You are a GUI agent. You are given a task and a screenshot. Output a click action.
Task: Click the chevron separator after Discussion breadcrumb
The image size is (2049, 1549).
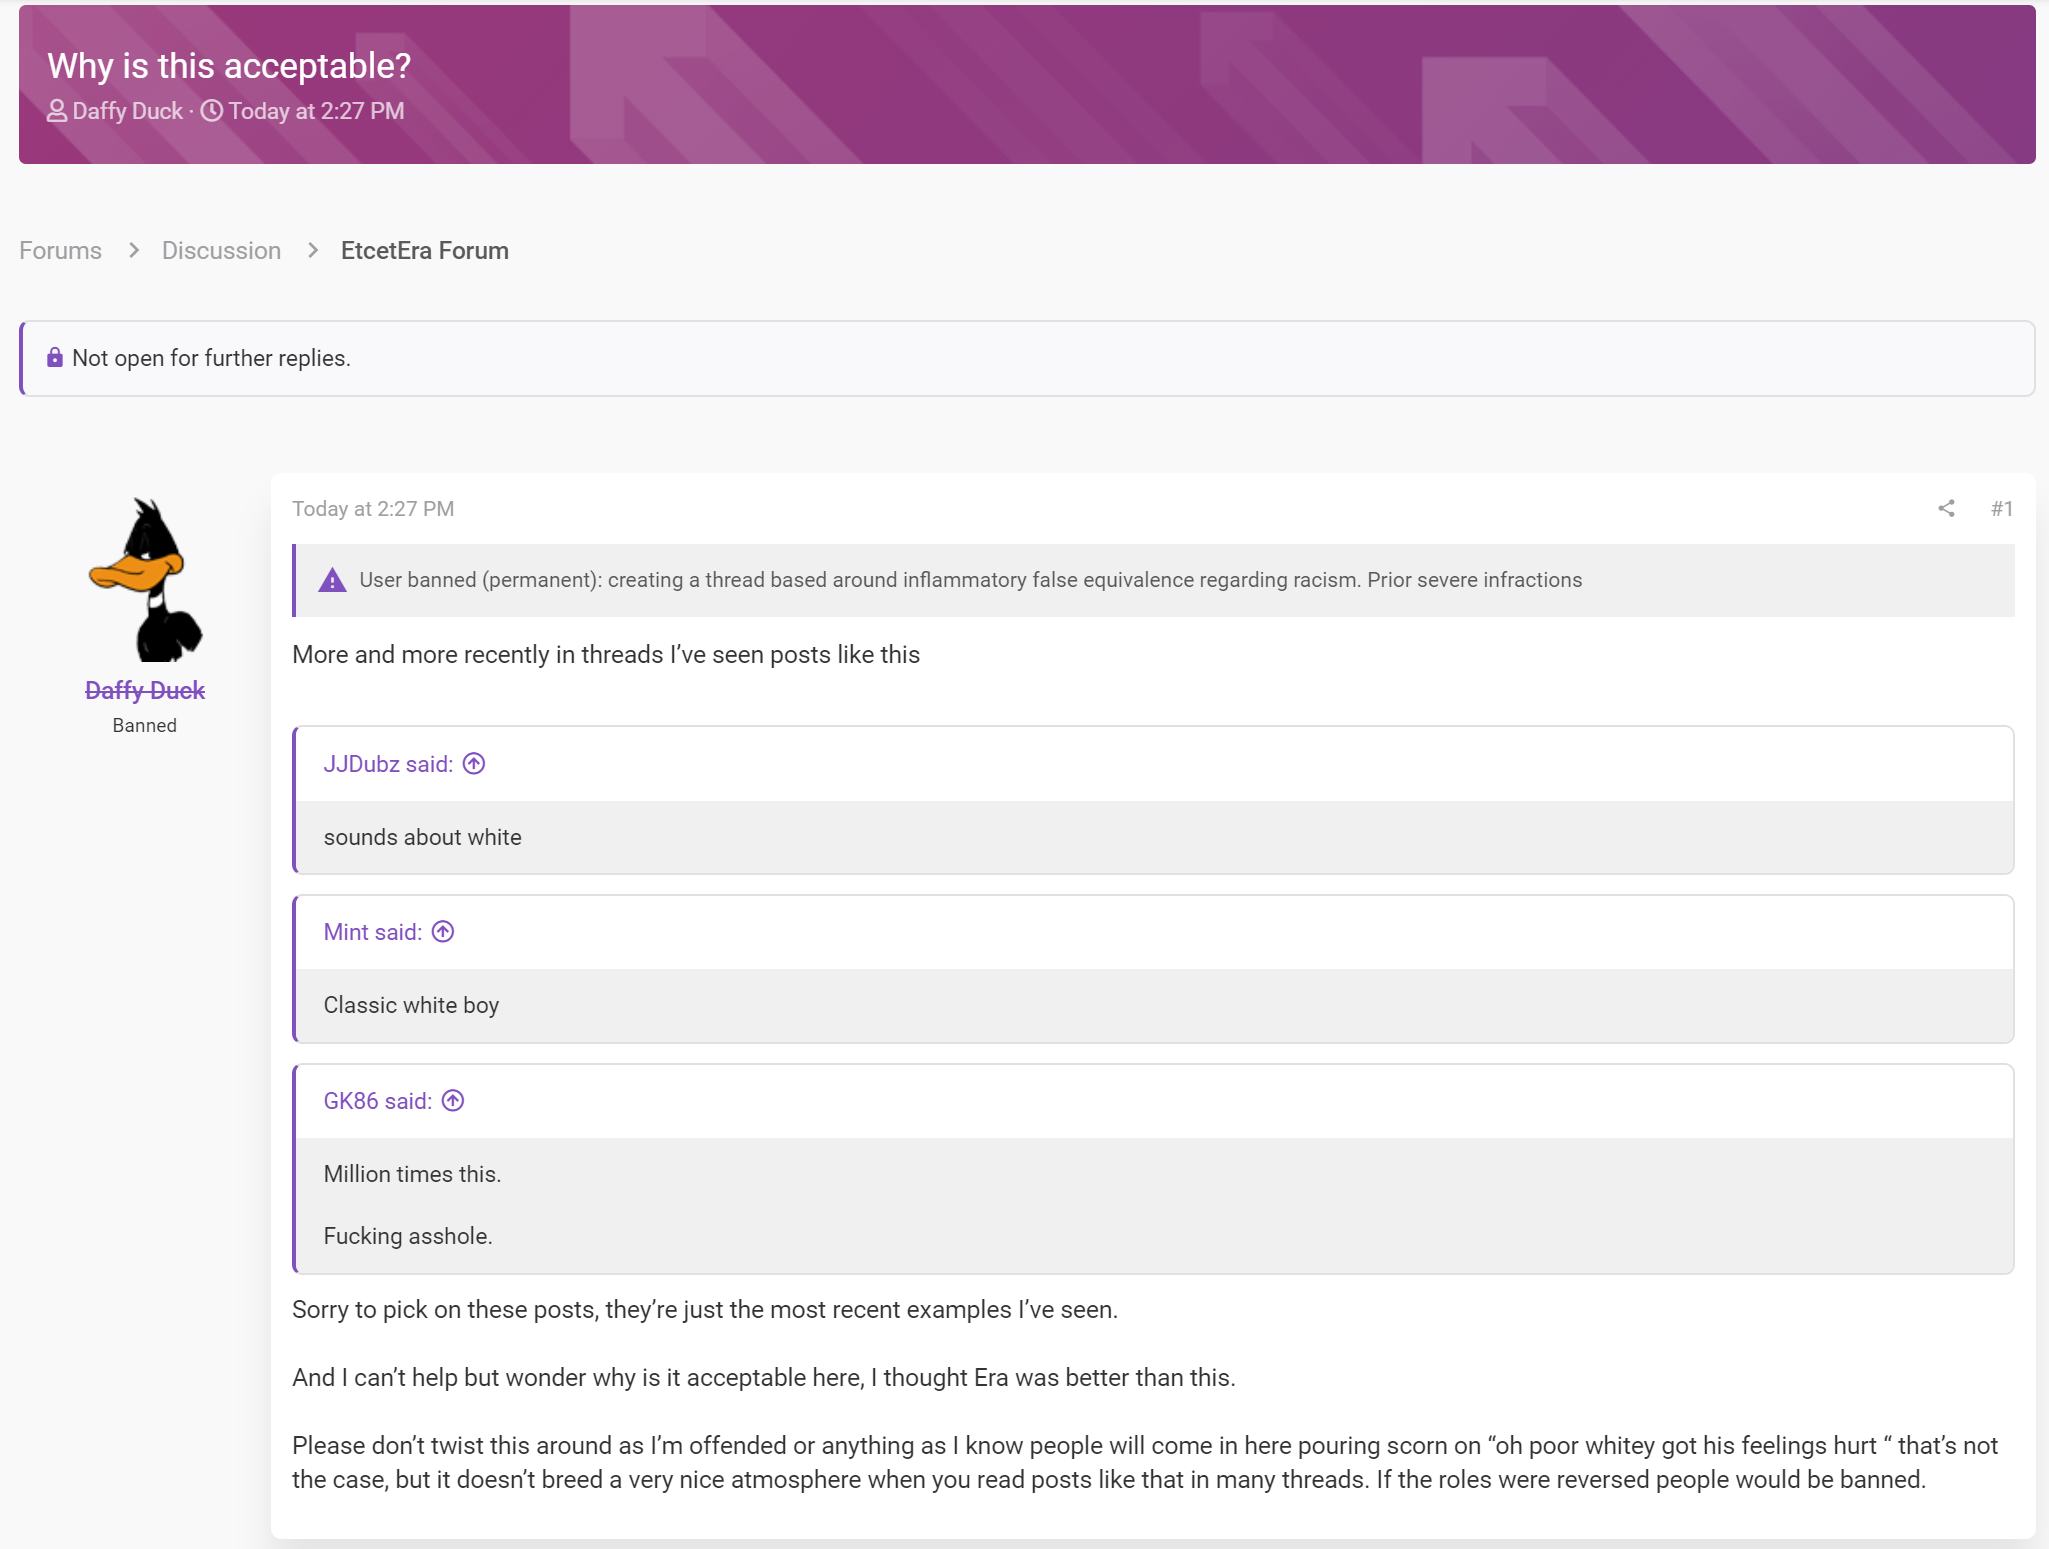pos(312,250)
